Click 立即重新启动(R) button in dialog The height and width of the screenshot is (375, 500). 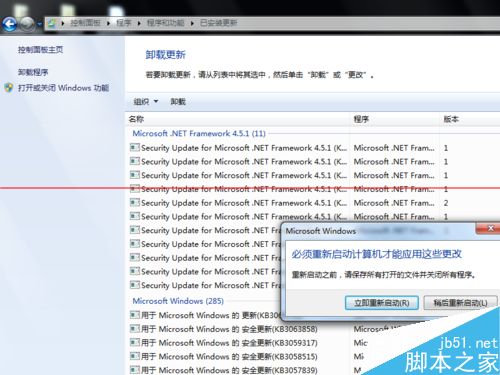pos(382,303)
